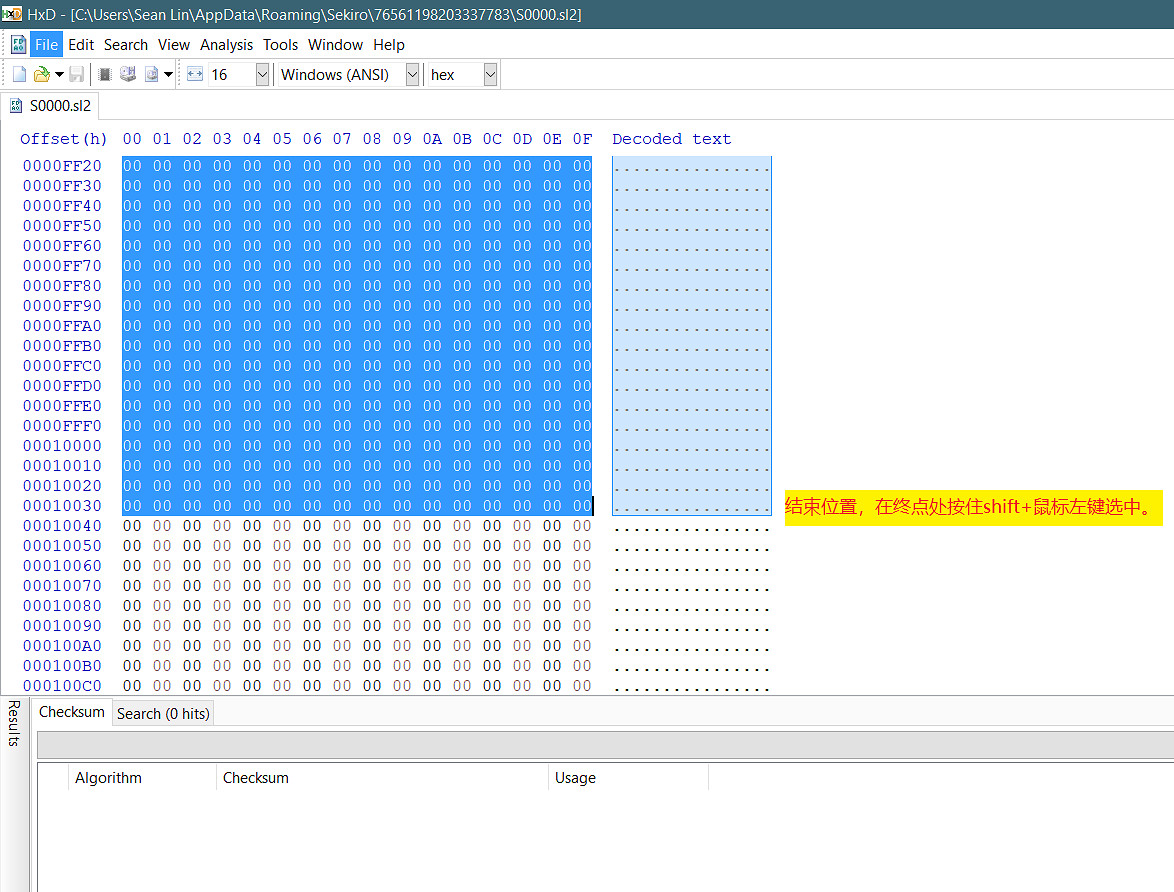Click the HxD document icon in menu bar
This screenshot has width=1174, height=892.
point(18,44)
